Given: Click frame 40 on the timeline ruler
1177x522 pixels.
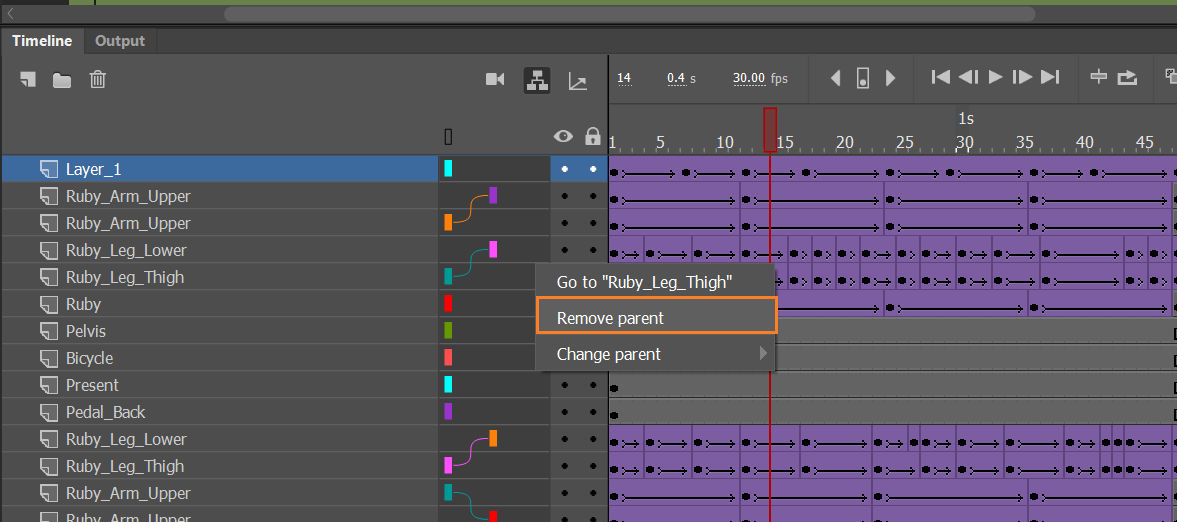Looking at the screenshot, I should [x=1085, y=142].
